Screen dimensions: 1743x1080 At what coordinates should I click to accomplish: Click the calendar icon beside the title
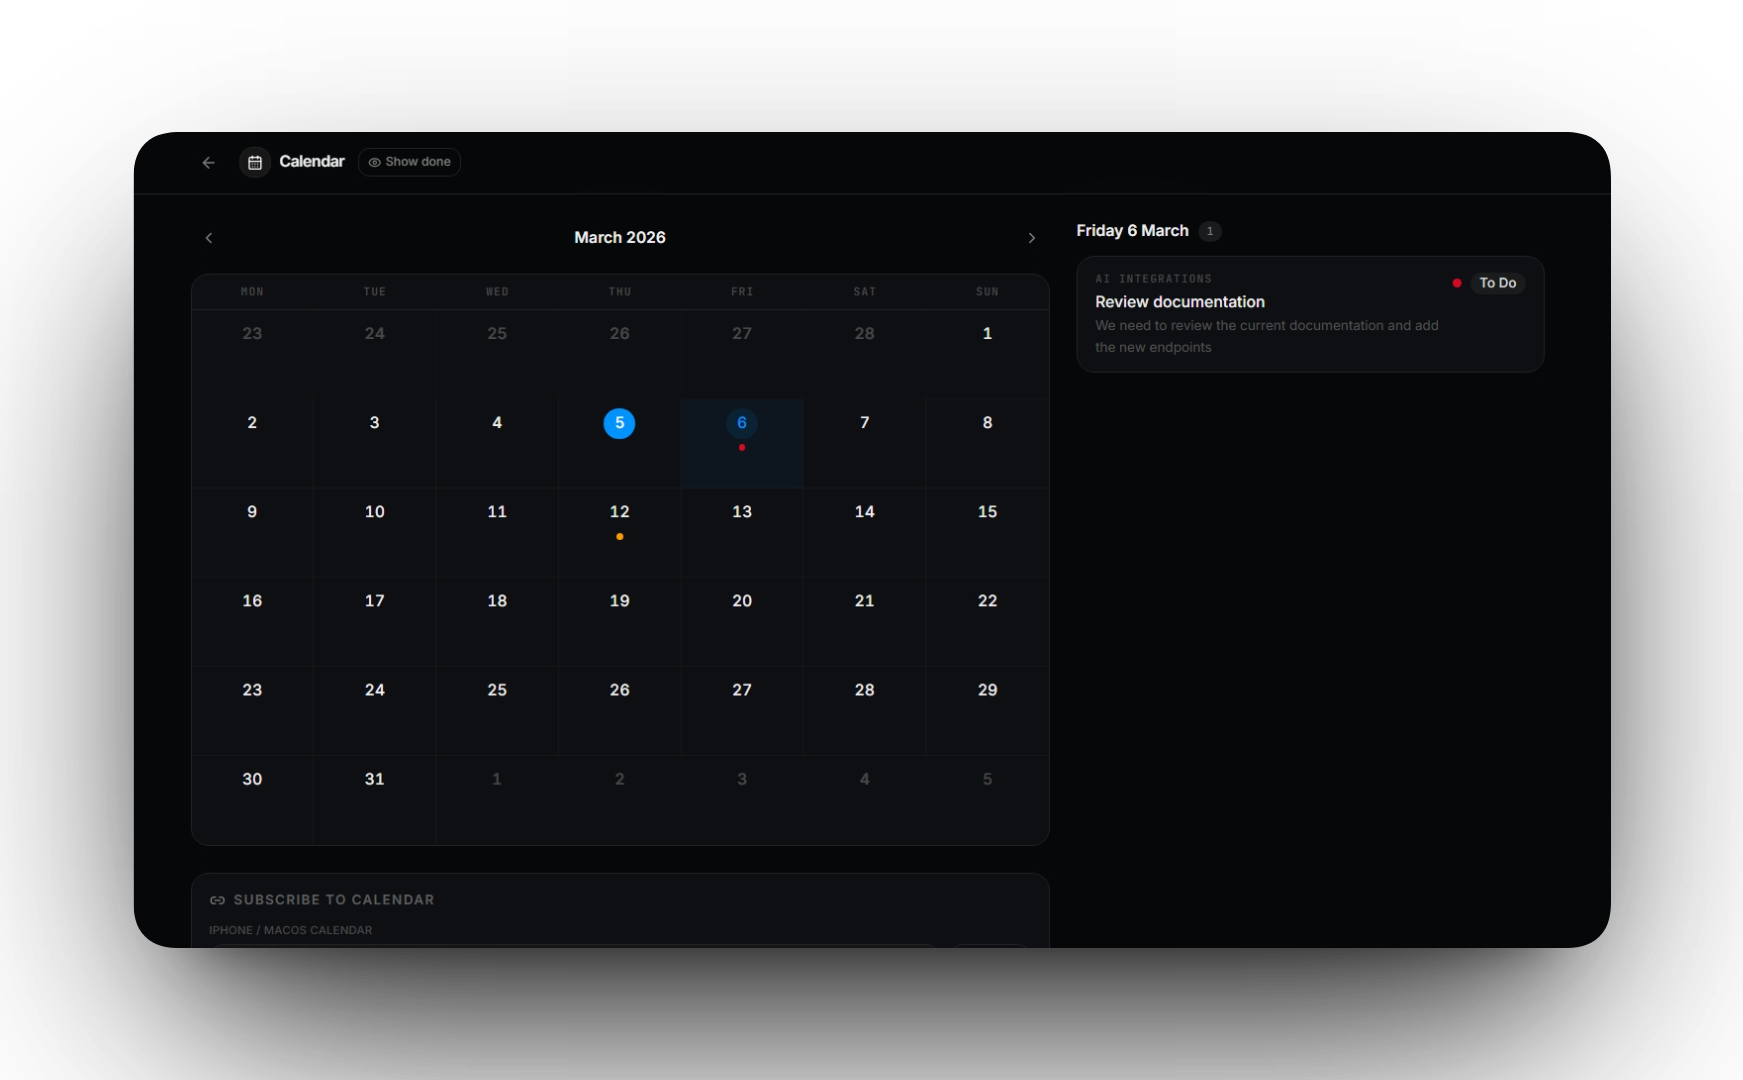pyautogui.click(x=255, y=162)
